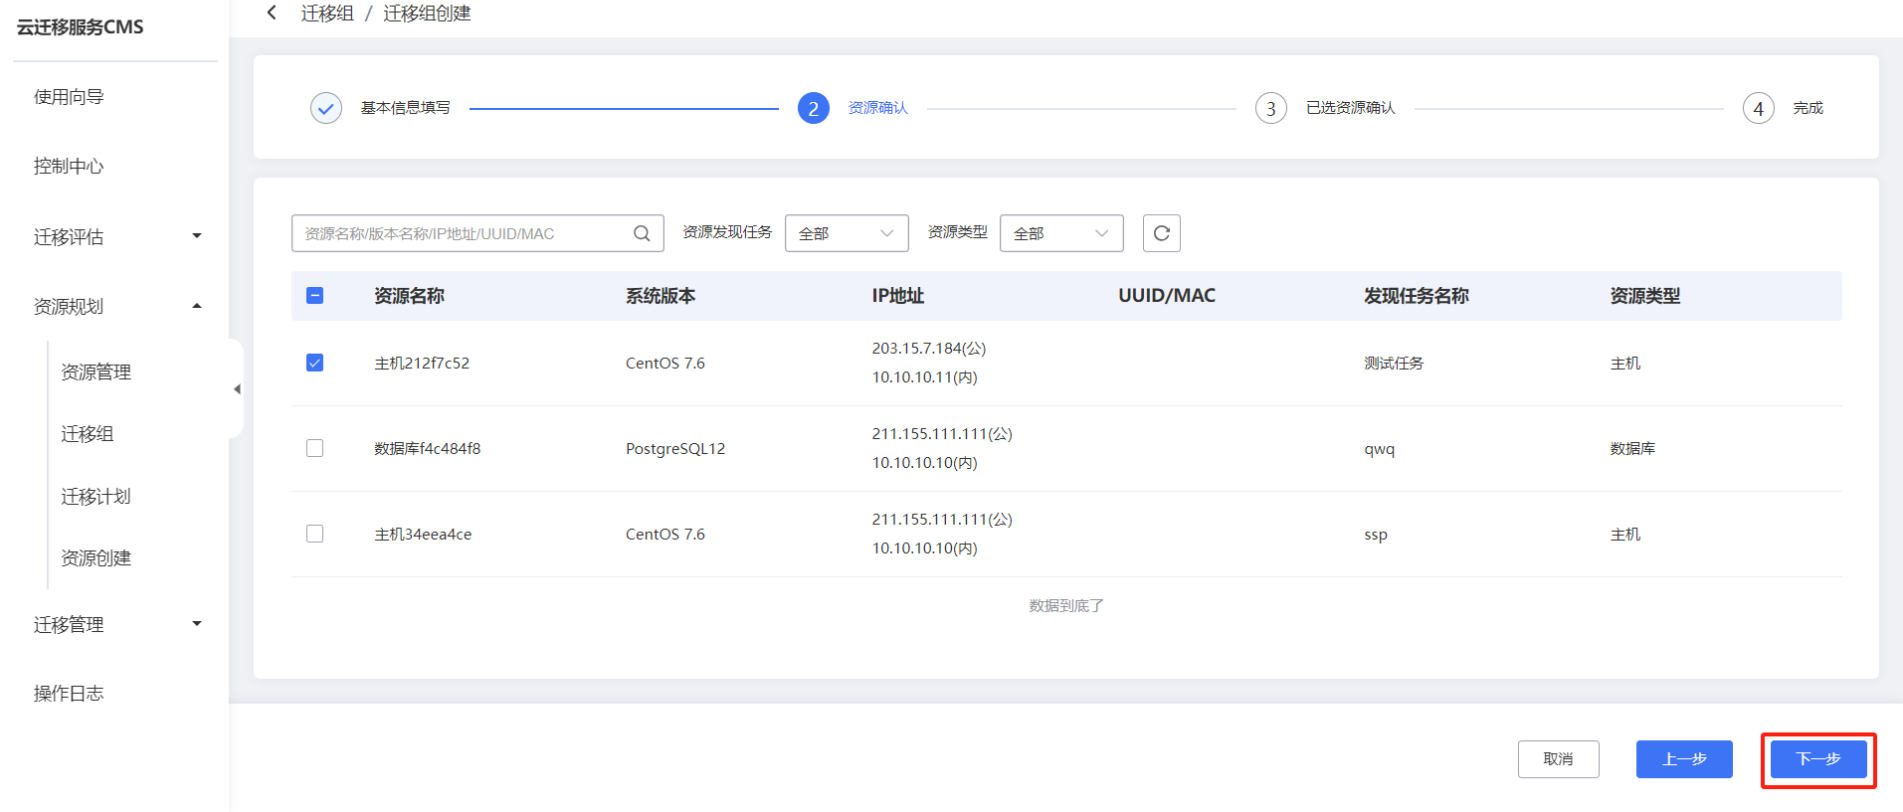Image resolution: width=1903 pixels, height=812 pixels.
Task: Collapse the sidebar with the arrow handle
Action: (x=237, y=389)
